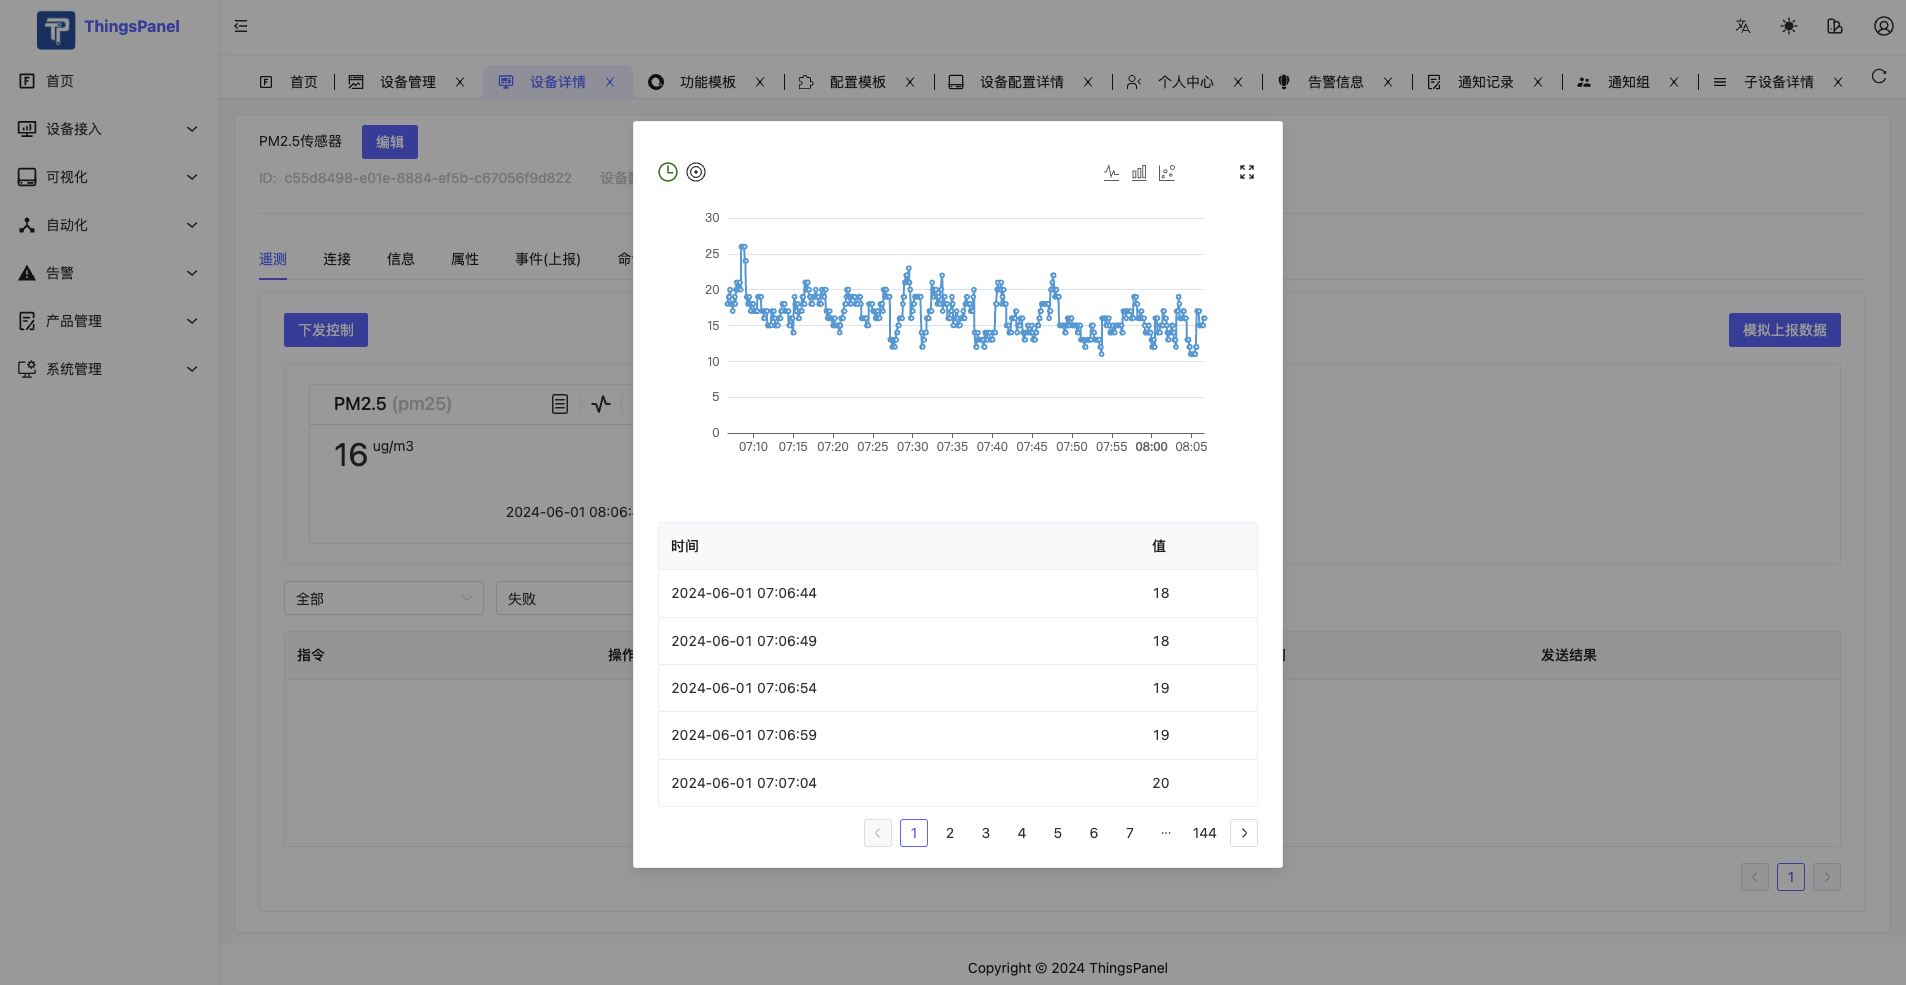Click the 下发控制 button
This screenshot has width=1906, height=985.
click(326, 330)
